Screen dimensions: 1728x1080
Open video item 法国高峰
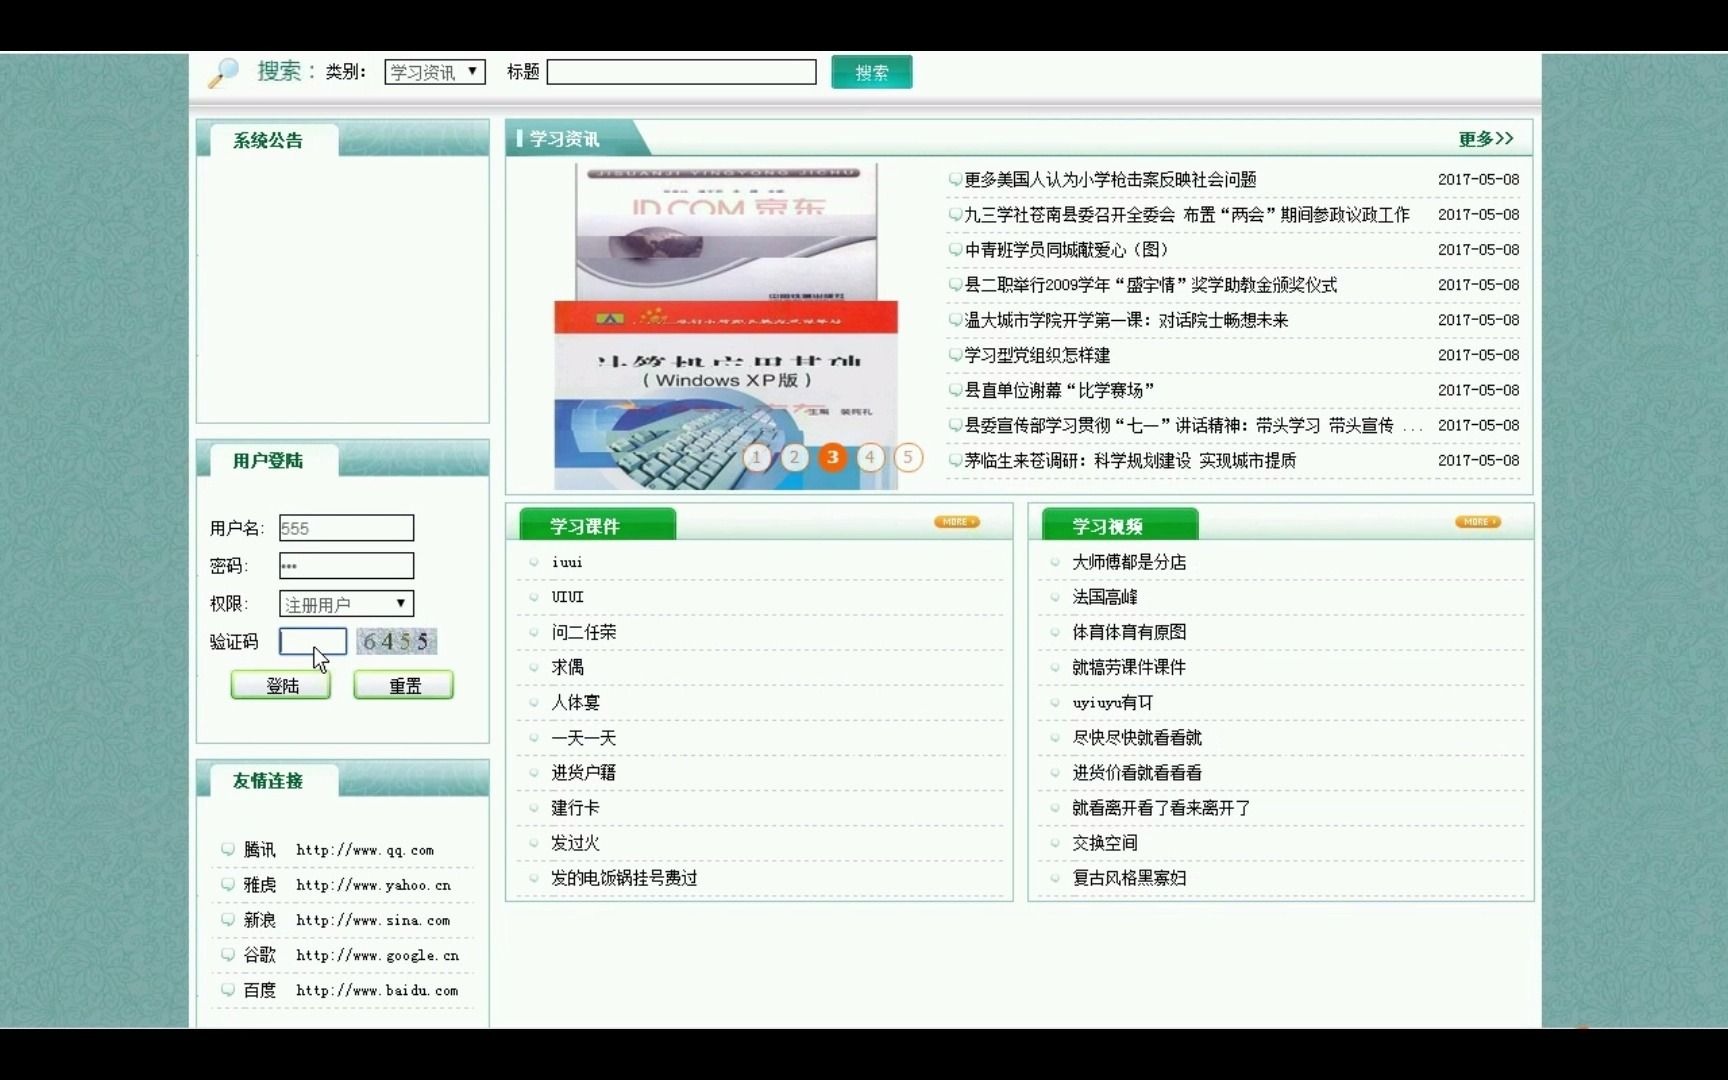1105,597
